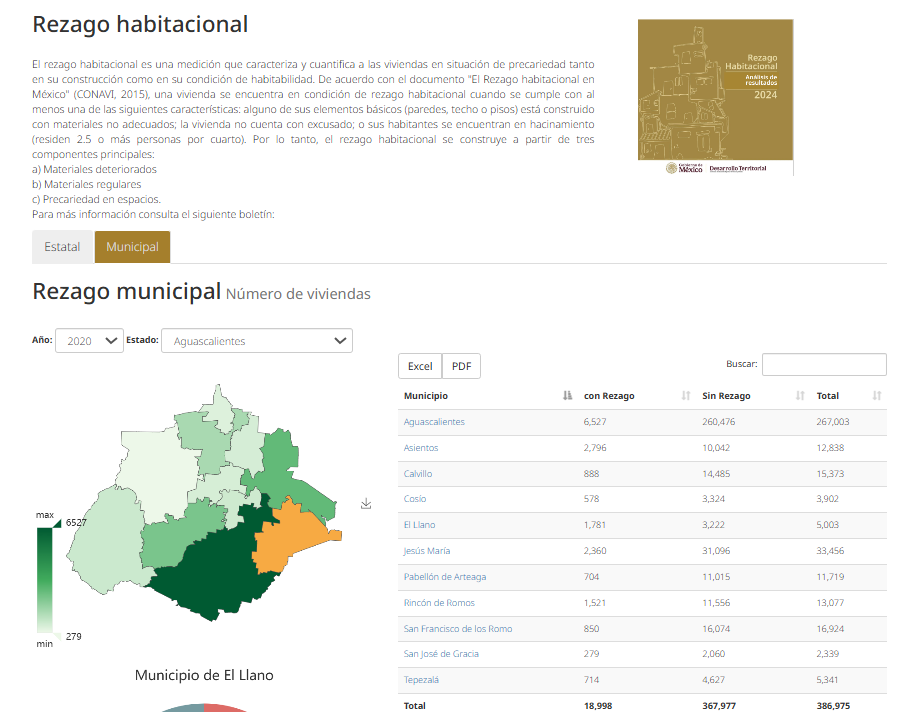The height and width of the screenshot is (712, 923).
Task: Expand the Estado Aguascalientes dropdown
Action: [x=257, y=341]
